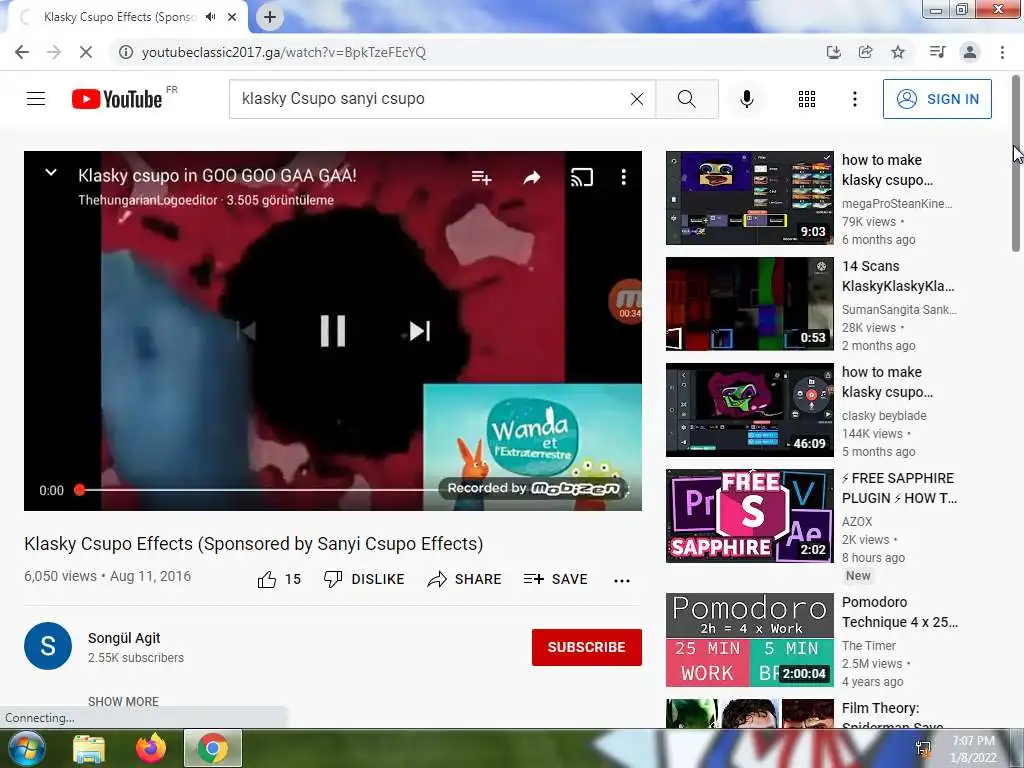Open The Timer channel name
Image resolution: width=1024 pixels, height=768 pixels.
click(869, 645)
